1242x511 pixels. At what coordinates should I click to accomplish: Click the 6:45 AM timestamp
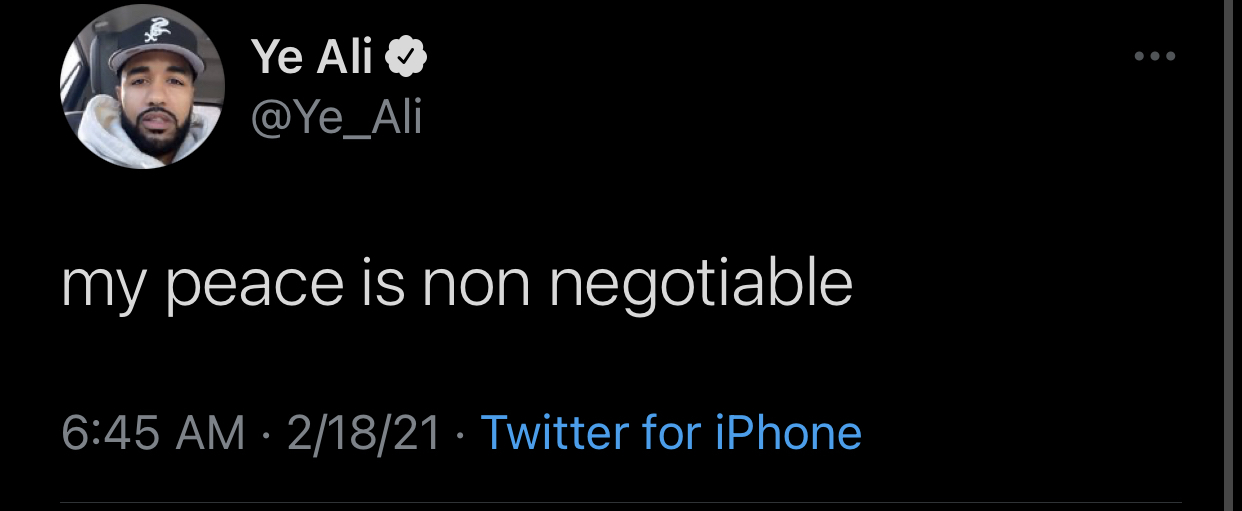(153, 433)
